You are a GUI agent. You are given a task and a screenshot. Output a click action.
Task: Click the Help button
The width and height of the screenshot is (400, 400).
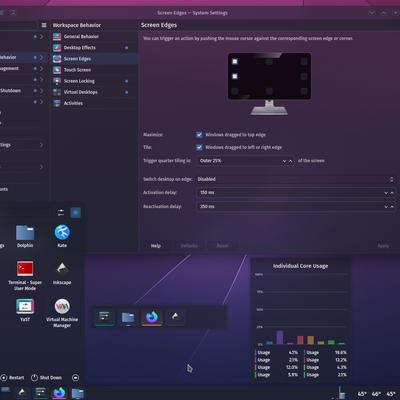pyautogui.click(x=156, y=246)
